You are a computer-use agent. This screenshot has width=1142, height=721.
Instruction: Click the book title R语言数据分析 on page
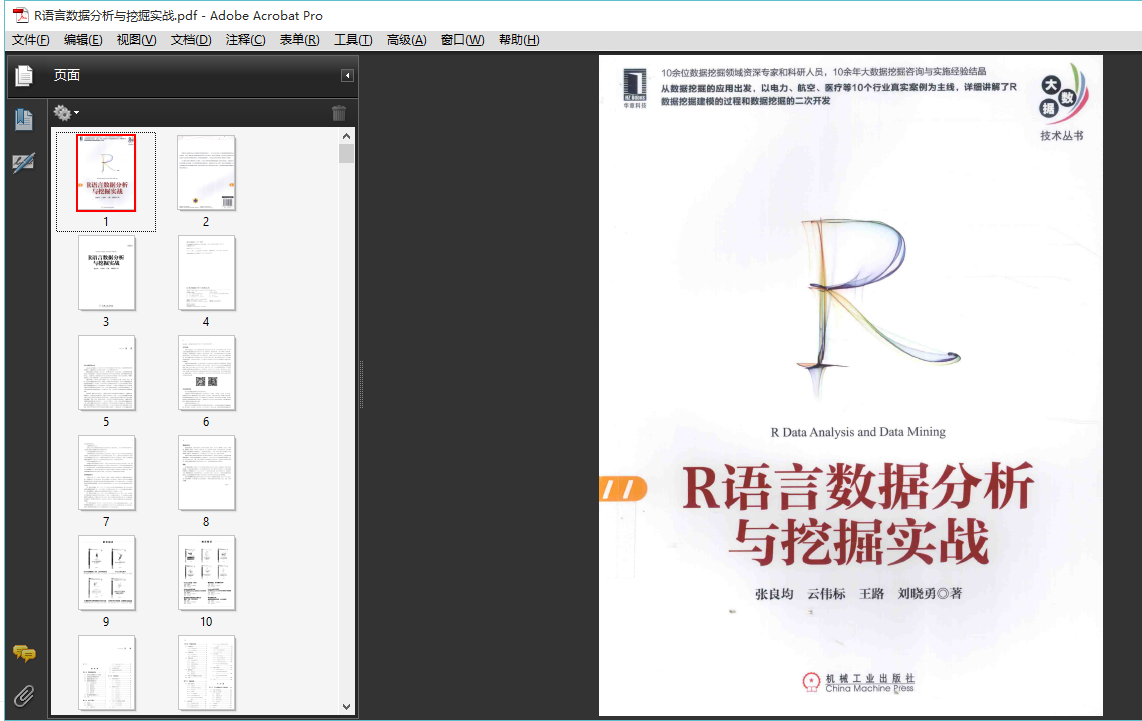tap(857, 486)
